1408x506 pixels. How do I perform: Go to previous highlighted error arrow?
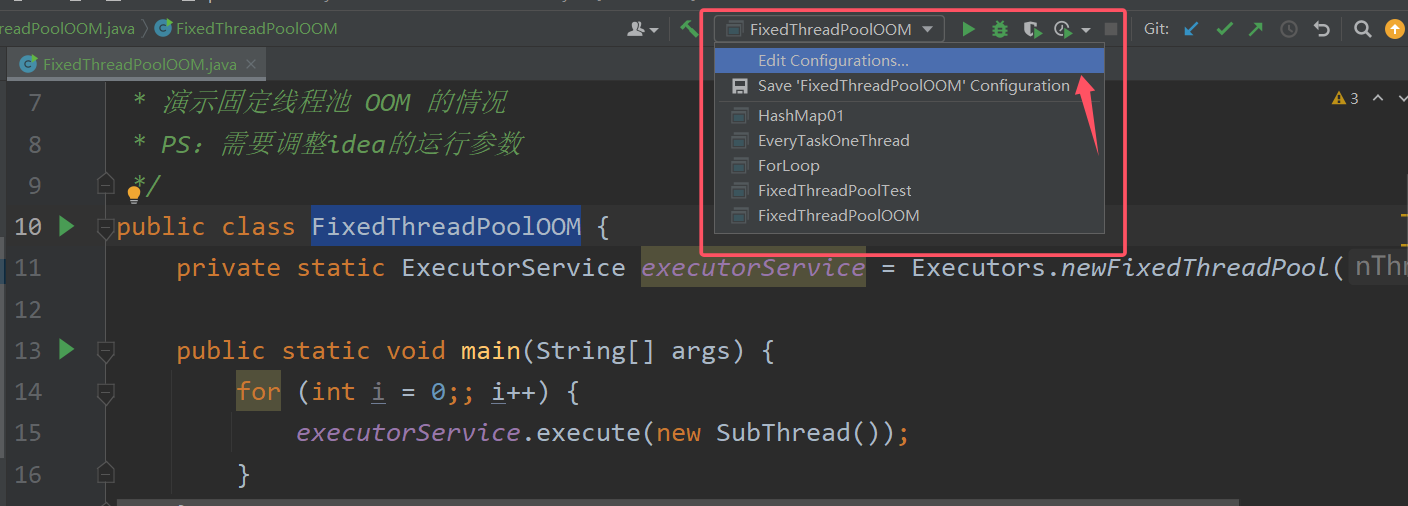[x=1378, y=98]
